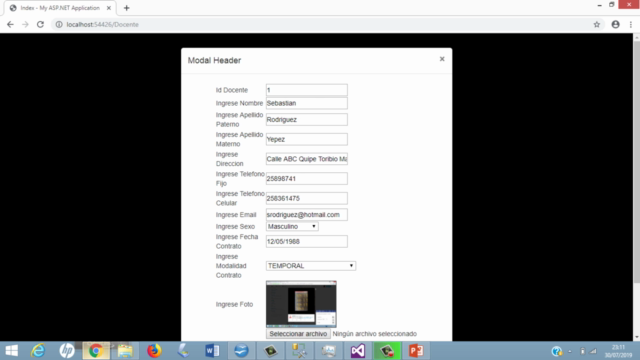Click the browser forward arrow
The height and width of the screenshot is (360, 640).
(x=25, y=24)
